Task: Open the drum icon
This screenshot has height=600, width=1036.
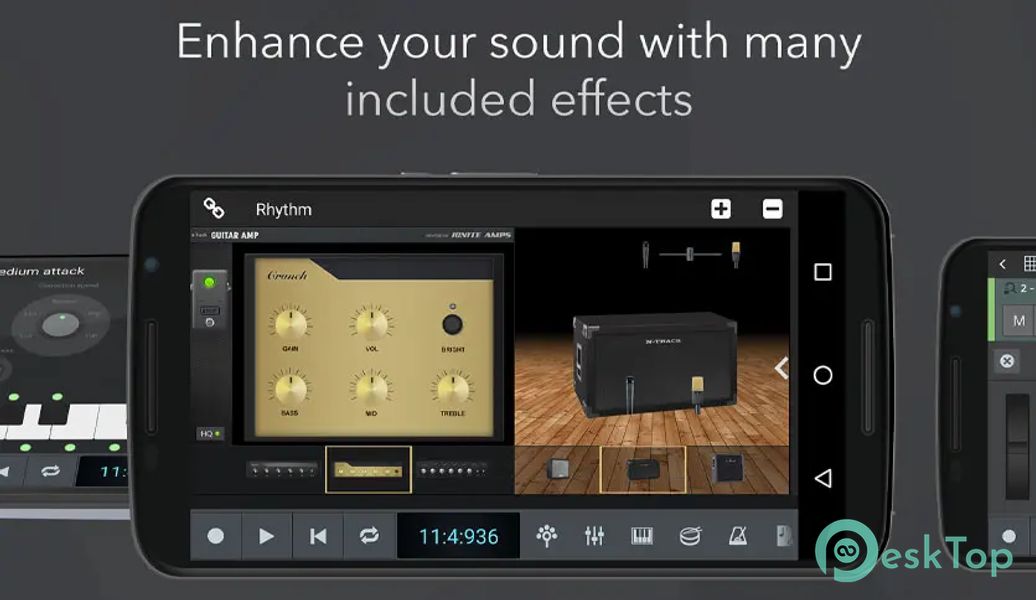Action: (x=690, y=536)
